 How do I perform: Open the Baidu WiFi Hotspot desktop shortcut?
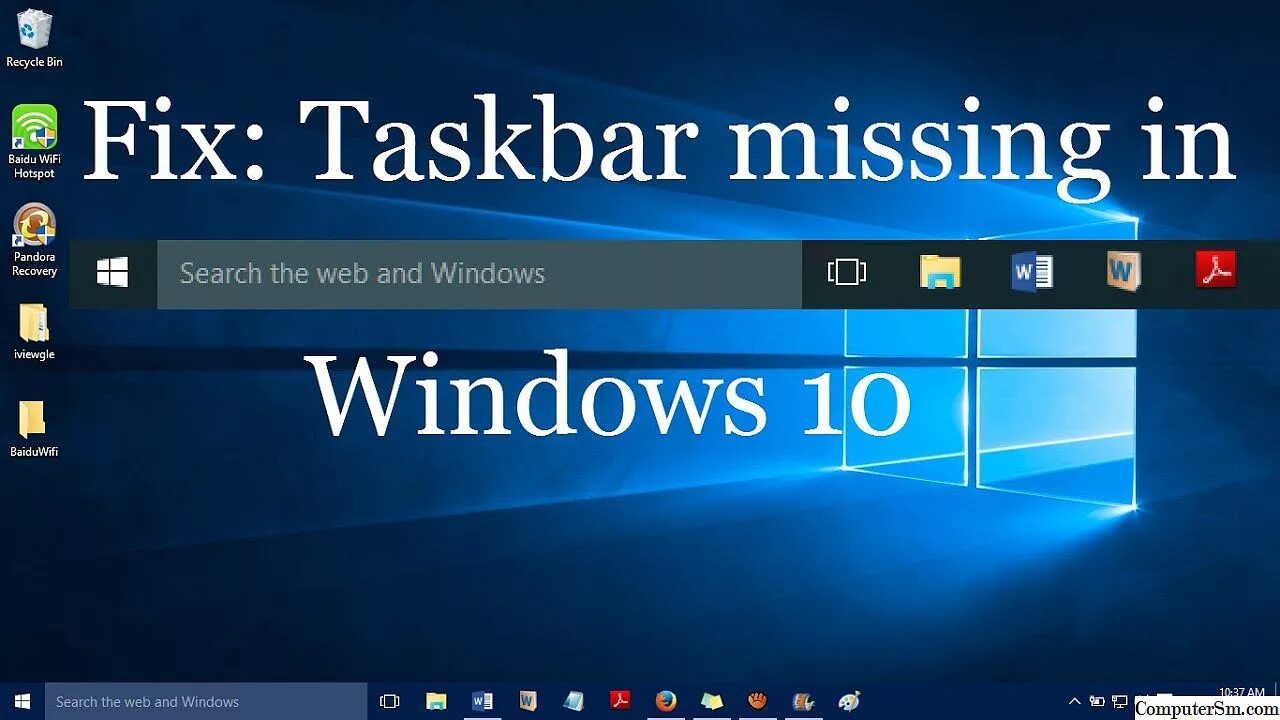pyautogui.click(x=34, y=141)
